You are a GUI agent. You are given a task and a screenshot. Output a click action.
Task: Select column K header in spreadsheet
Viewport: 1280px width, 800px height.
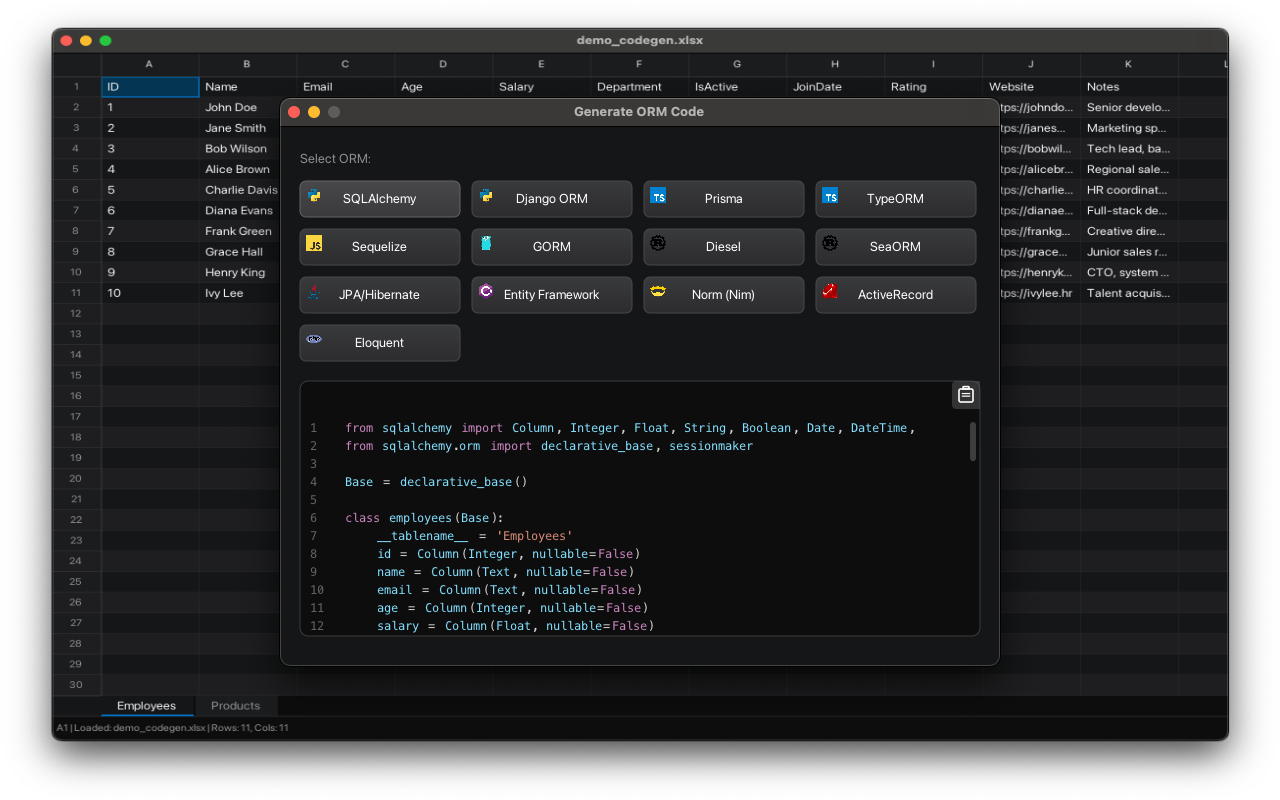(1129, 64)
